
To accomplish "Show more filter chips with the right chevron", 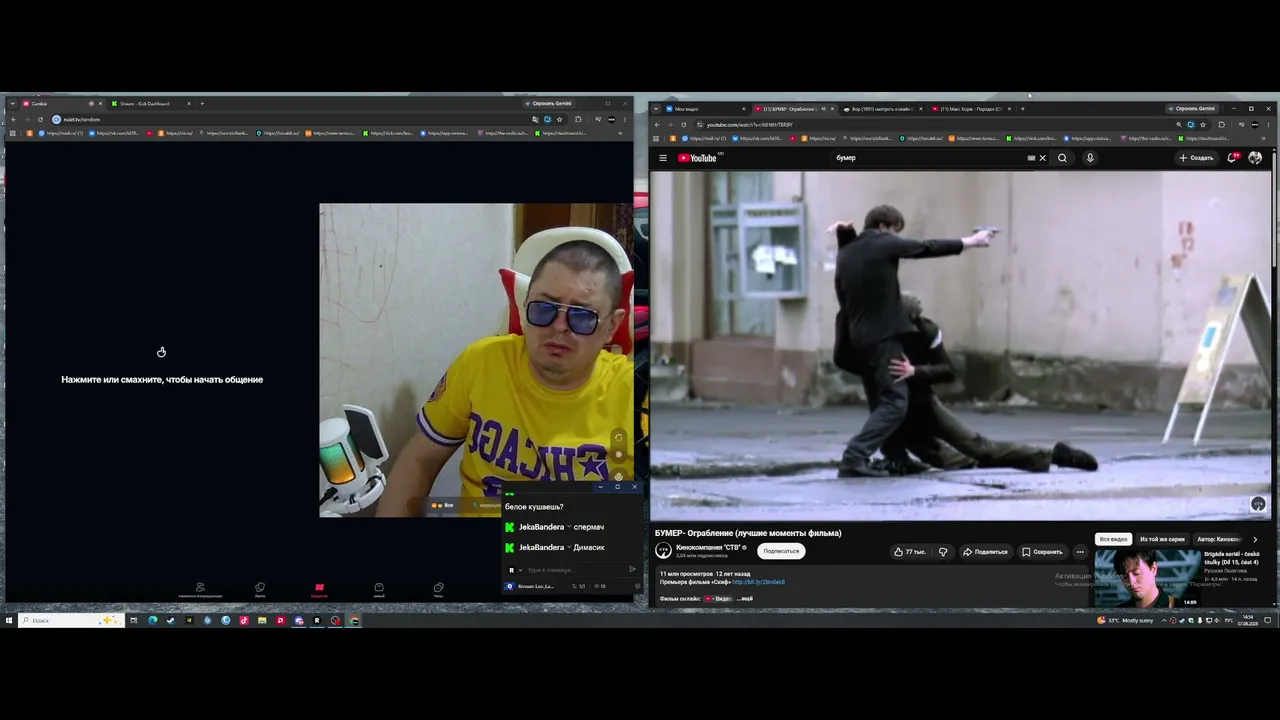I will point(1255,539).
